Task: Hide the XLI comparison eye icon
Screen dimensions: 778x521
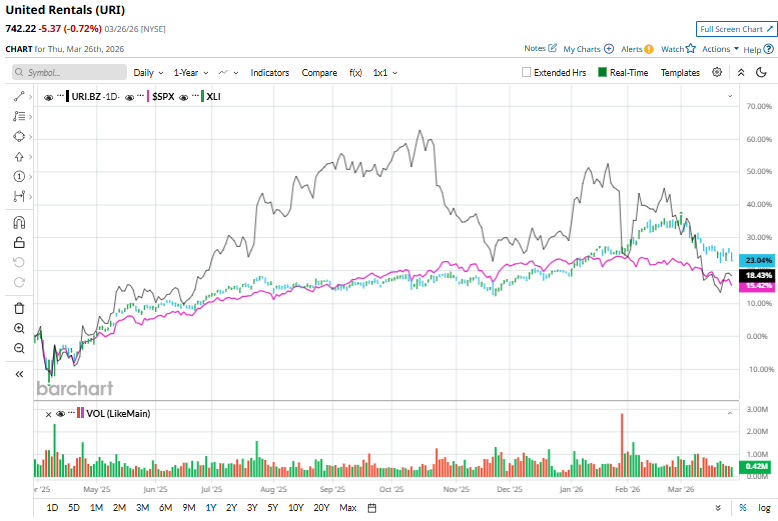Action: 184,97
